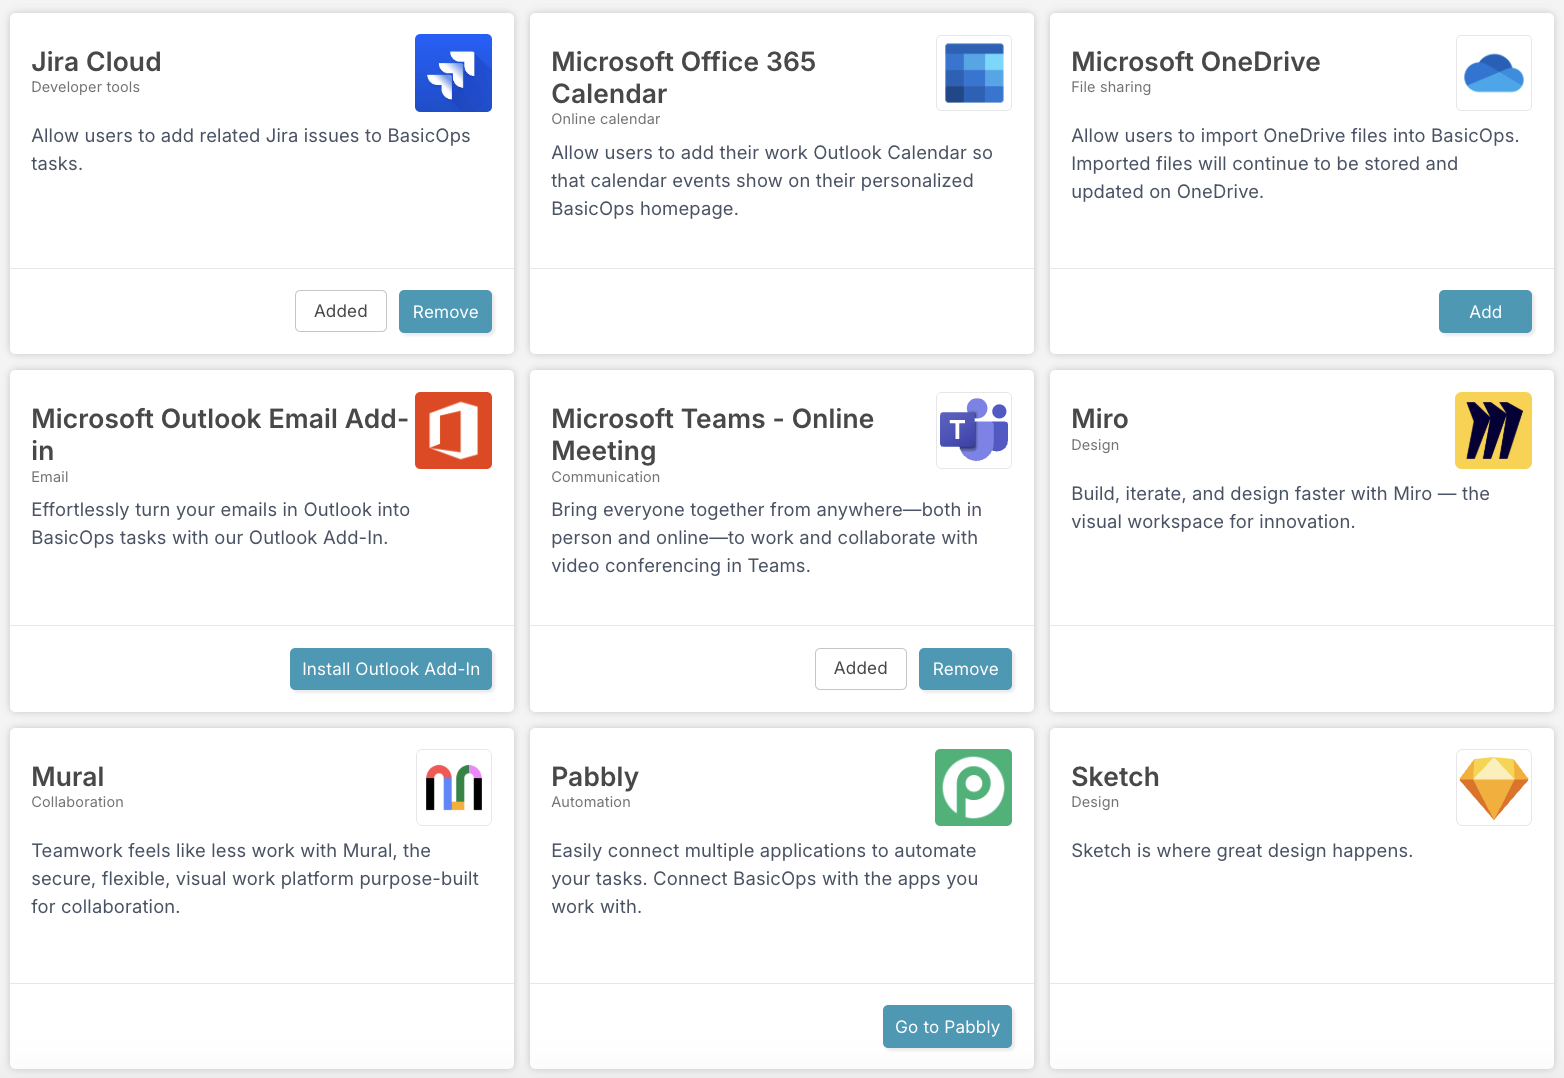Click the Microsoft Outlook Office icon
The image size is (1564, 1078).
click(x=453, y=430)
